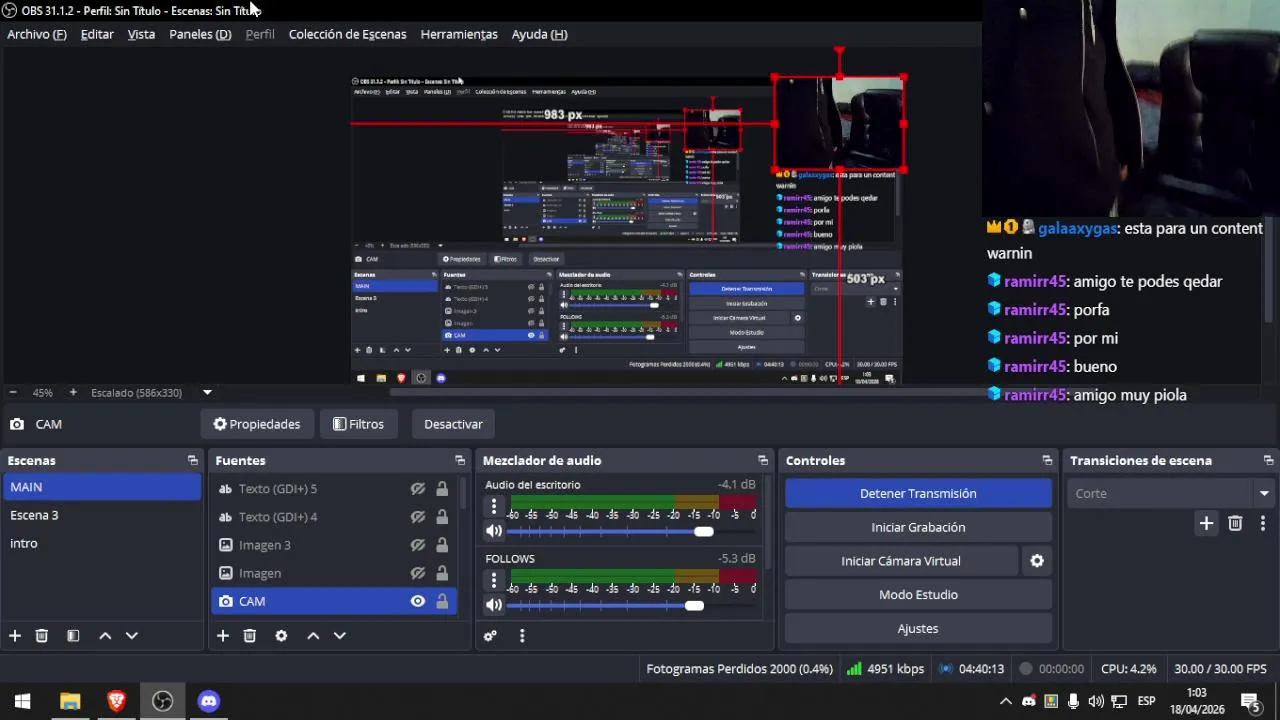Select Escena 3 in scenes list
This screenshot has width=1280, height=720.
tap(102, 515)
